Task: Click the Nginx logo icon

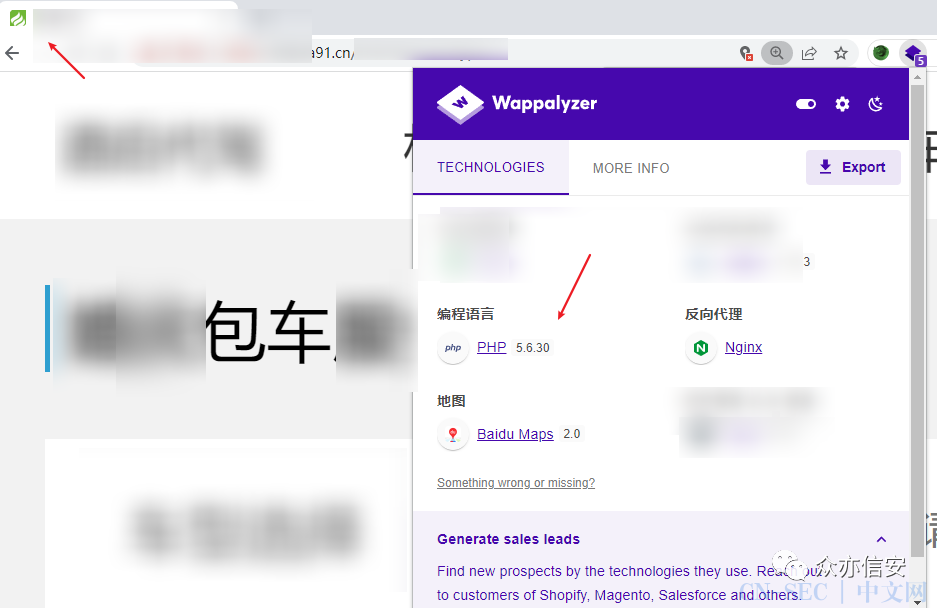Action: pos(701,348)
